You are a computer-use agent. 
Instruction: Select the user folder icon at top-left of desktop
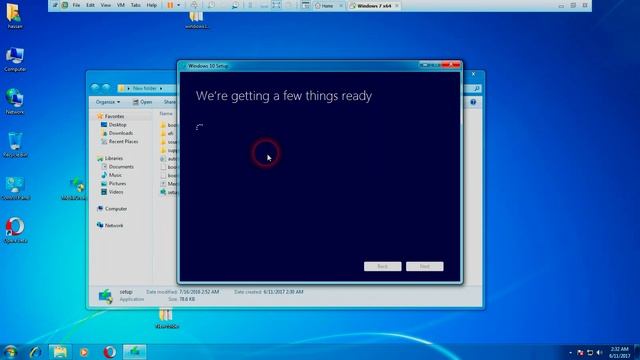[x=15, y=16]
